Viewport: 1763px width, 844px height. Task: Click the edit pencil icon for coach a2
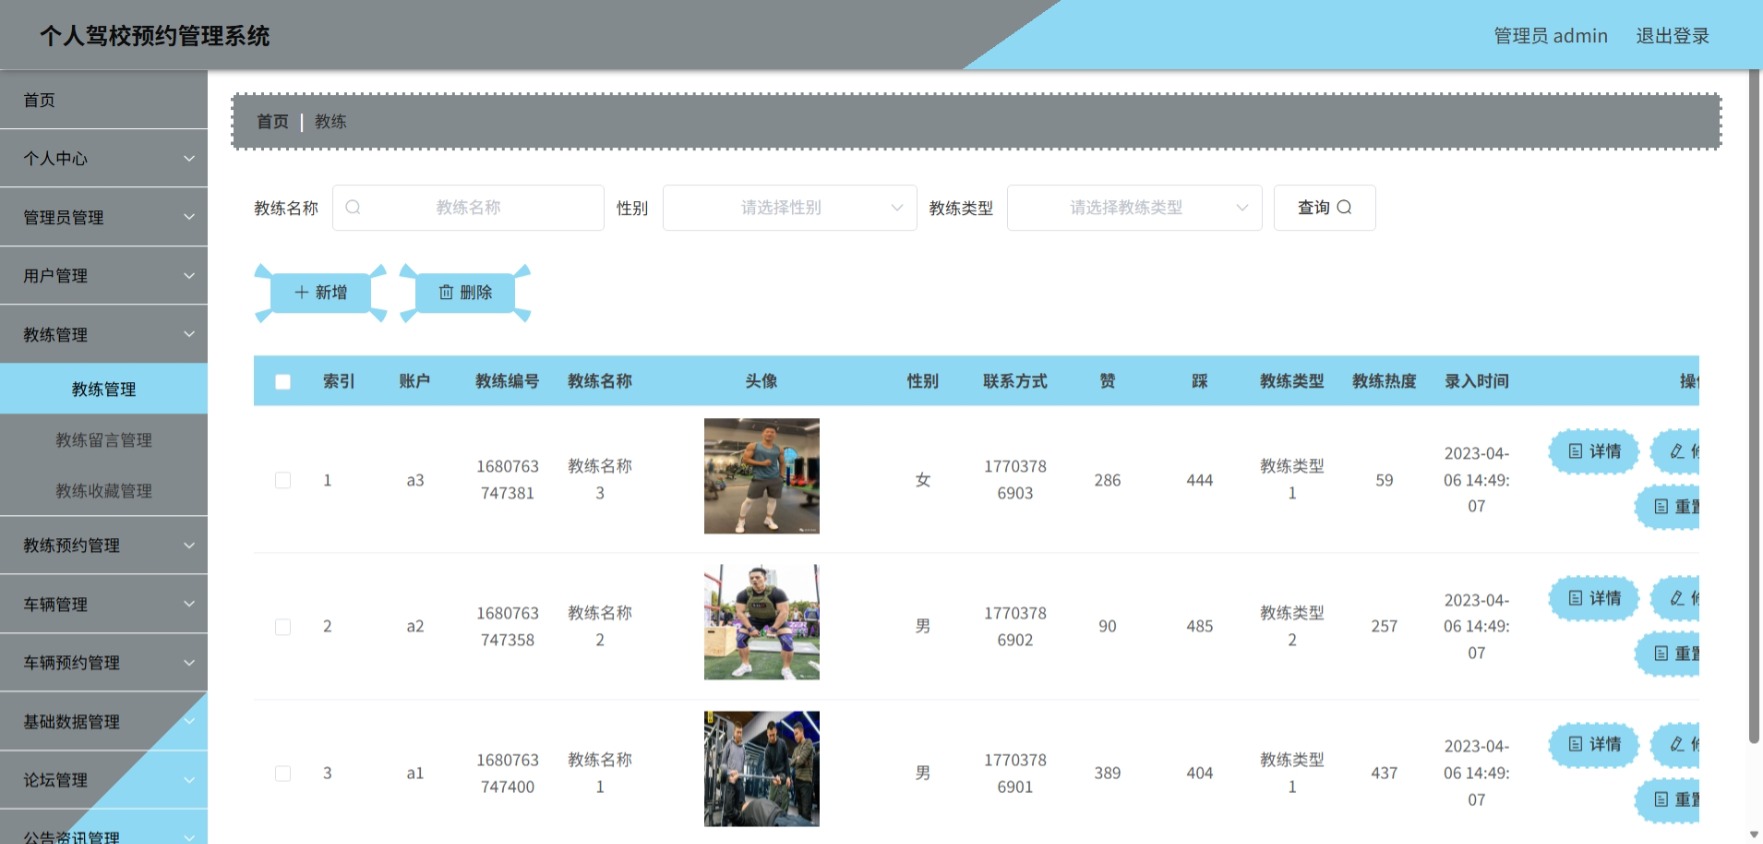pos(1677,598)
